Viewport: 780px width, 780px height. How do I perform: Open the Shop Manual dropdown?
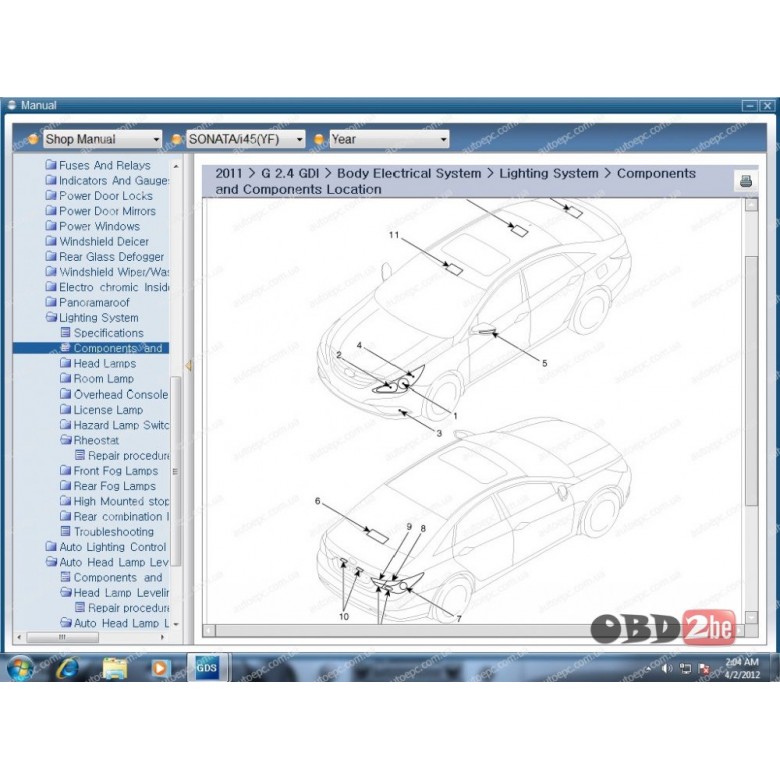click(102, 139)
